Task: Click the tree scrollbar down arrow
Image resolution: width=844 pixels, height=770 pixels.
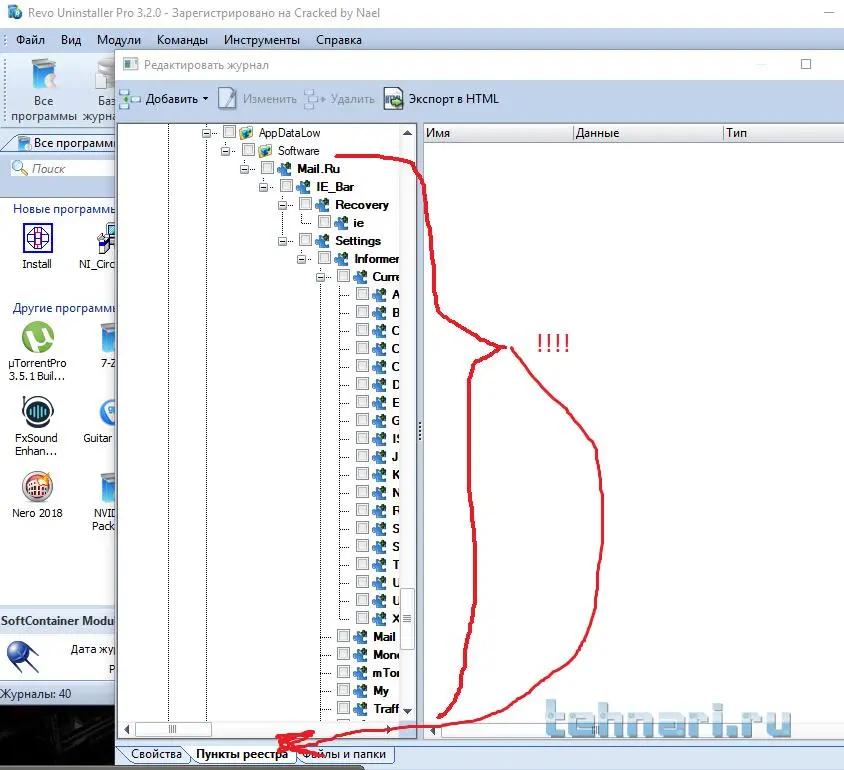Action: tap(407, 711)
